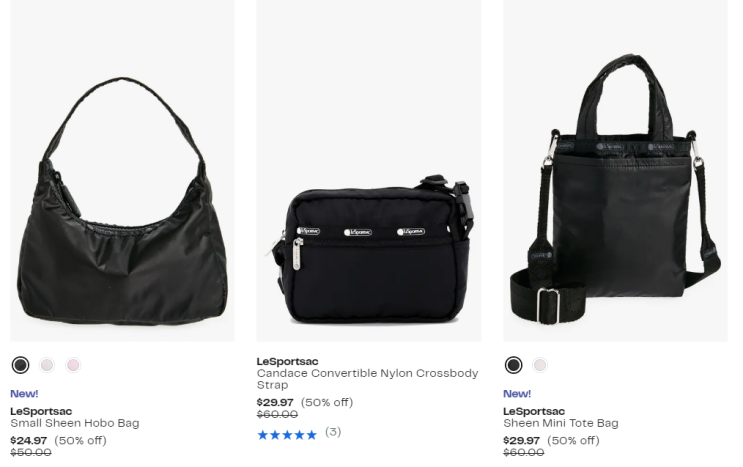
Task: Choose light swatch for Sheen Mini Tote
Action: click(x=540, y=365)
